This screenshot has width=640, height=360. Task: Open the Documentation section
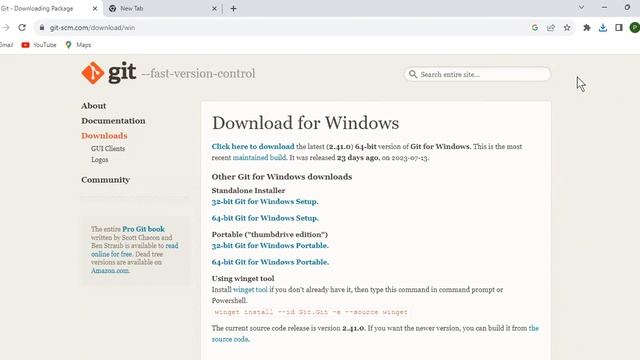[x=113, y=121]
